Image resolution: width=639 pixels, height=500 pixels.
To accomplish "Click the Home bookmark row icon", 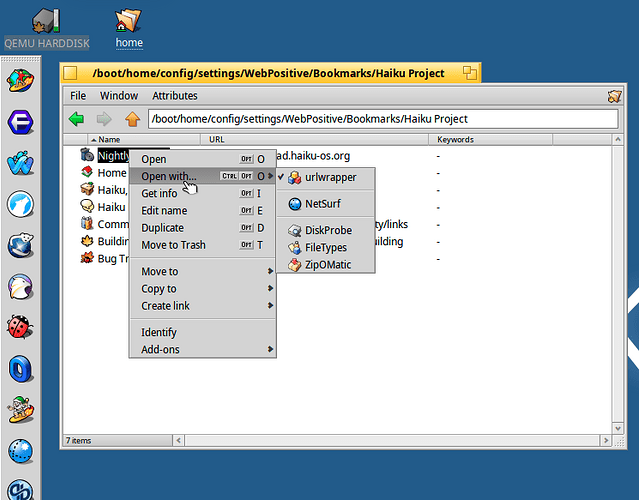I will click(x=87, y=172).
